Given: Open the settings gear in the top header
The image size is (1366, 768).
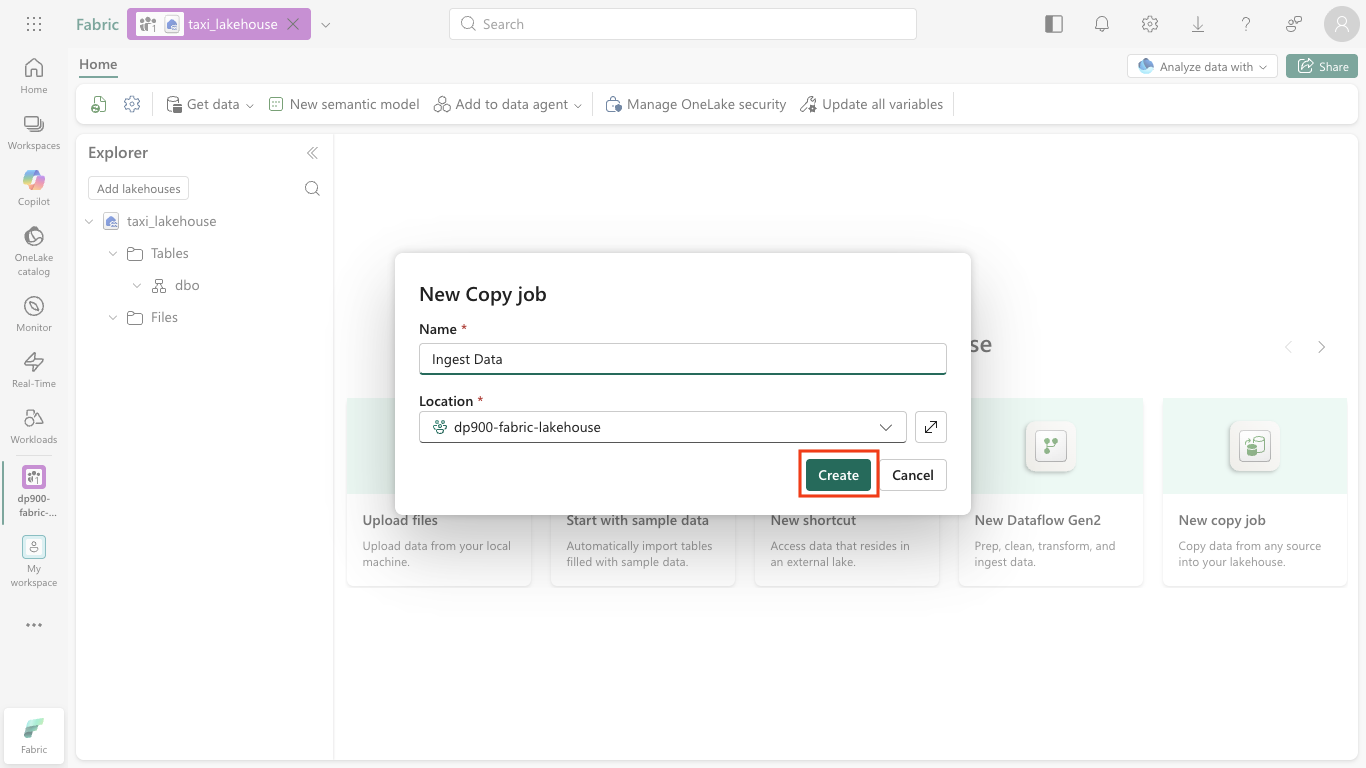Looking at the screenshot, I should [x=1150, y=24].
